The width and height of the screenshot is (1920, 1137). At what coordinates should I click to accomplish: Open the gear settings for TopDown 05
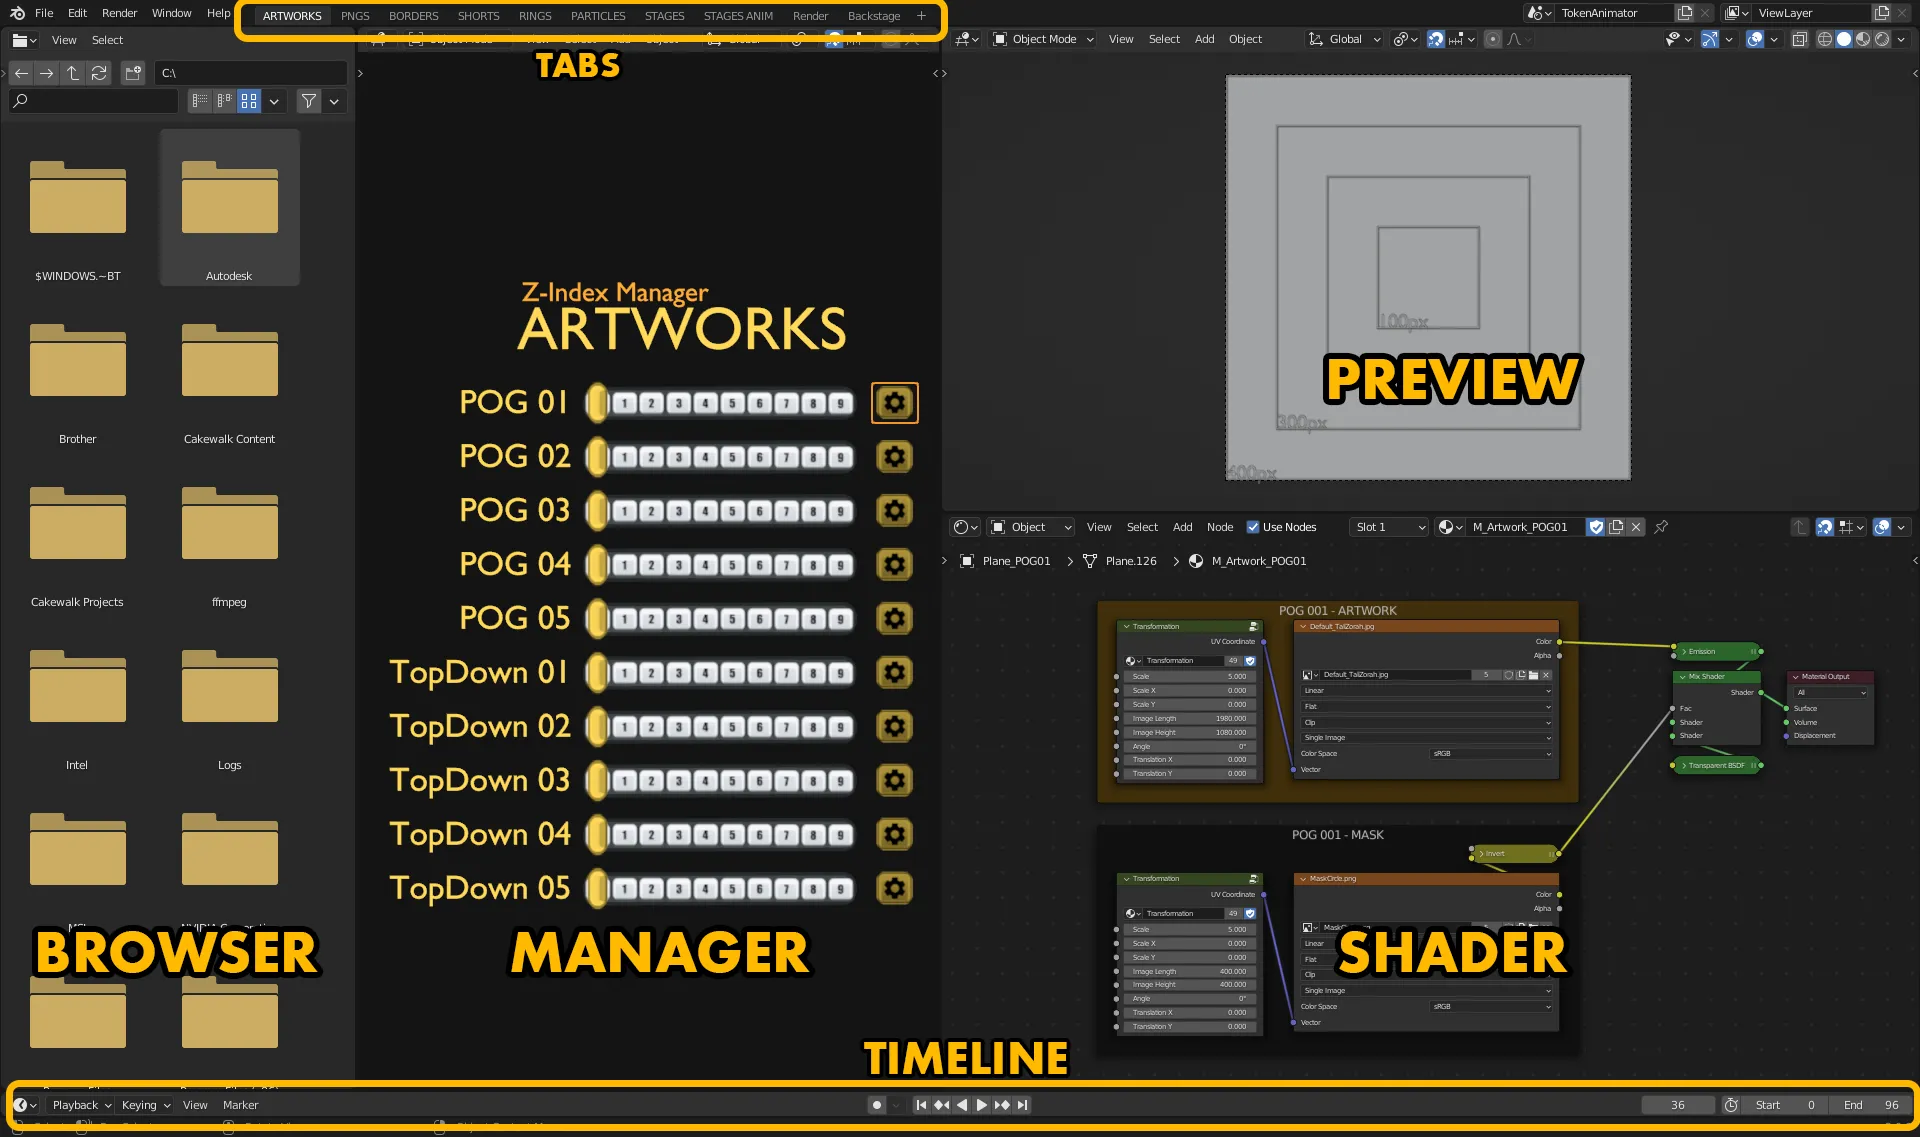pyautogui.click(x=895, y=889)
